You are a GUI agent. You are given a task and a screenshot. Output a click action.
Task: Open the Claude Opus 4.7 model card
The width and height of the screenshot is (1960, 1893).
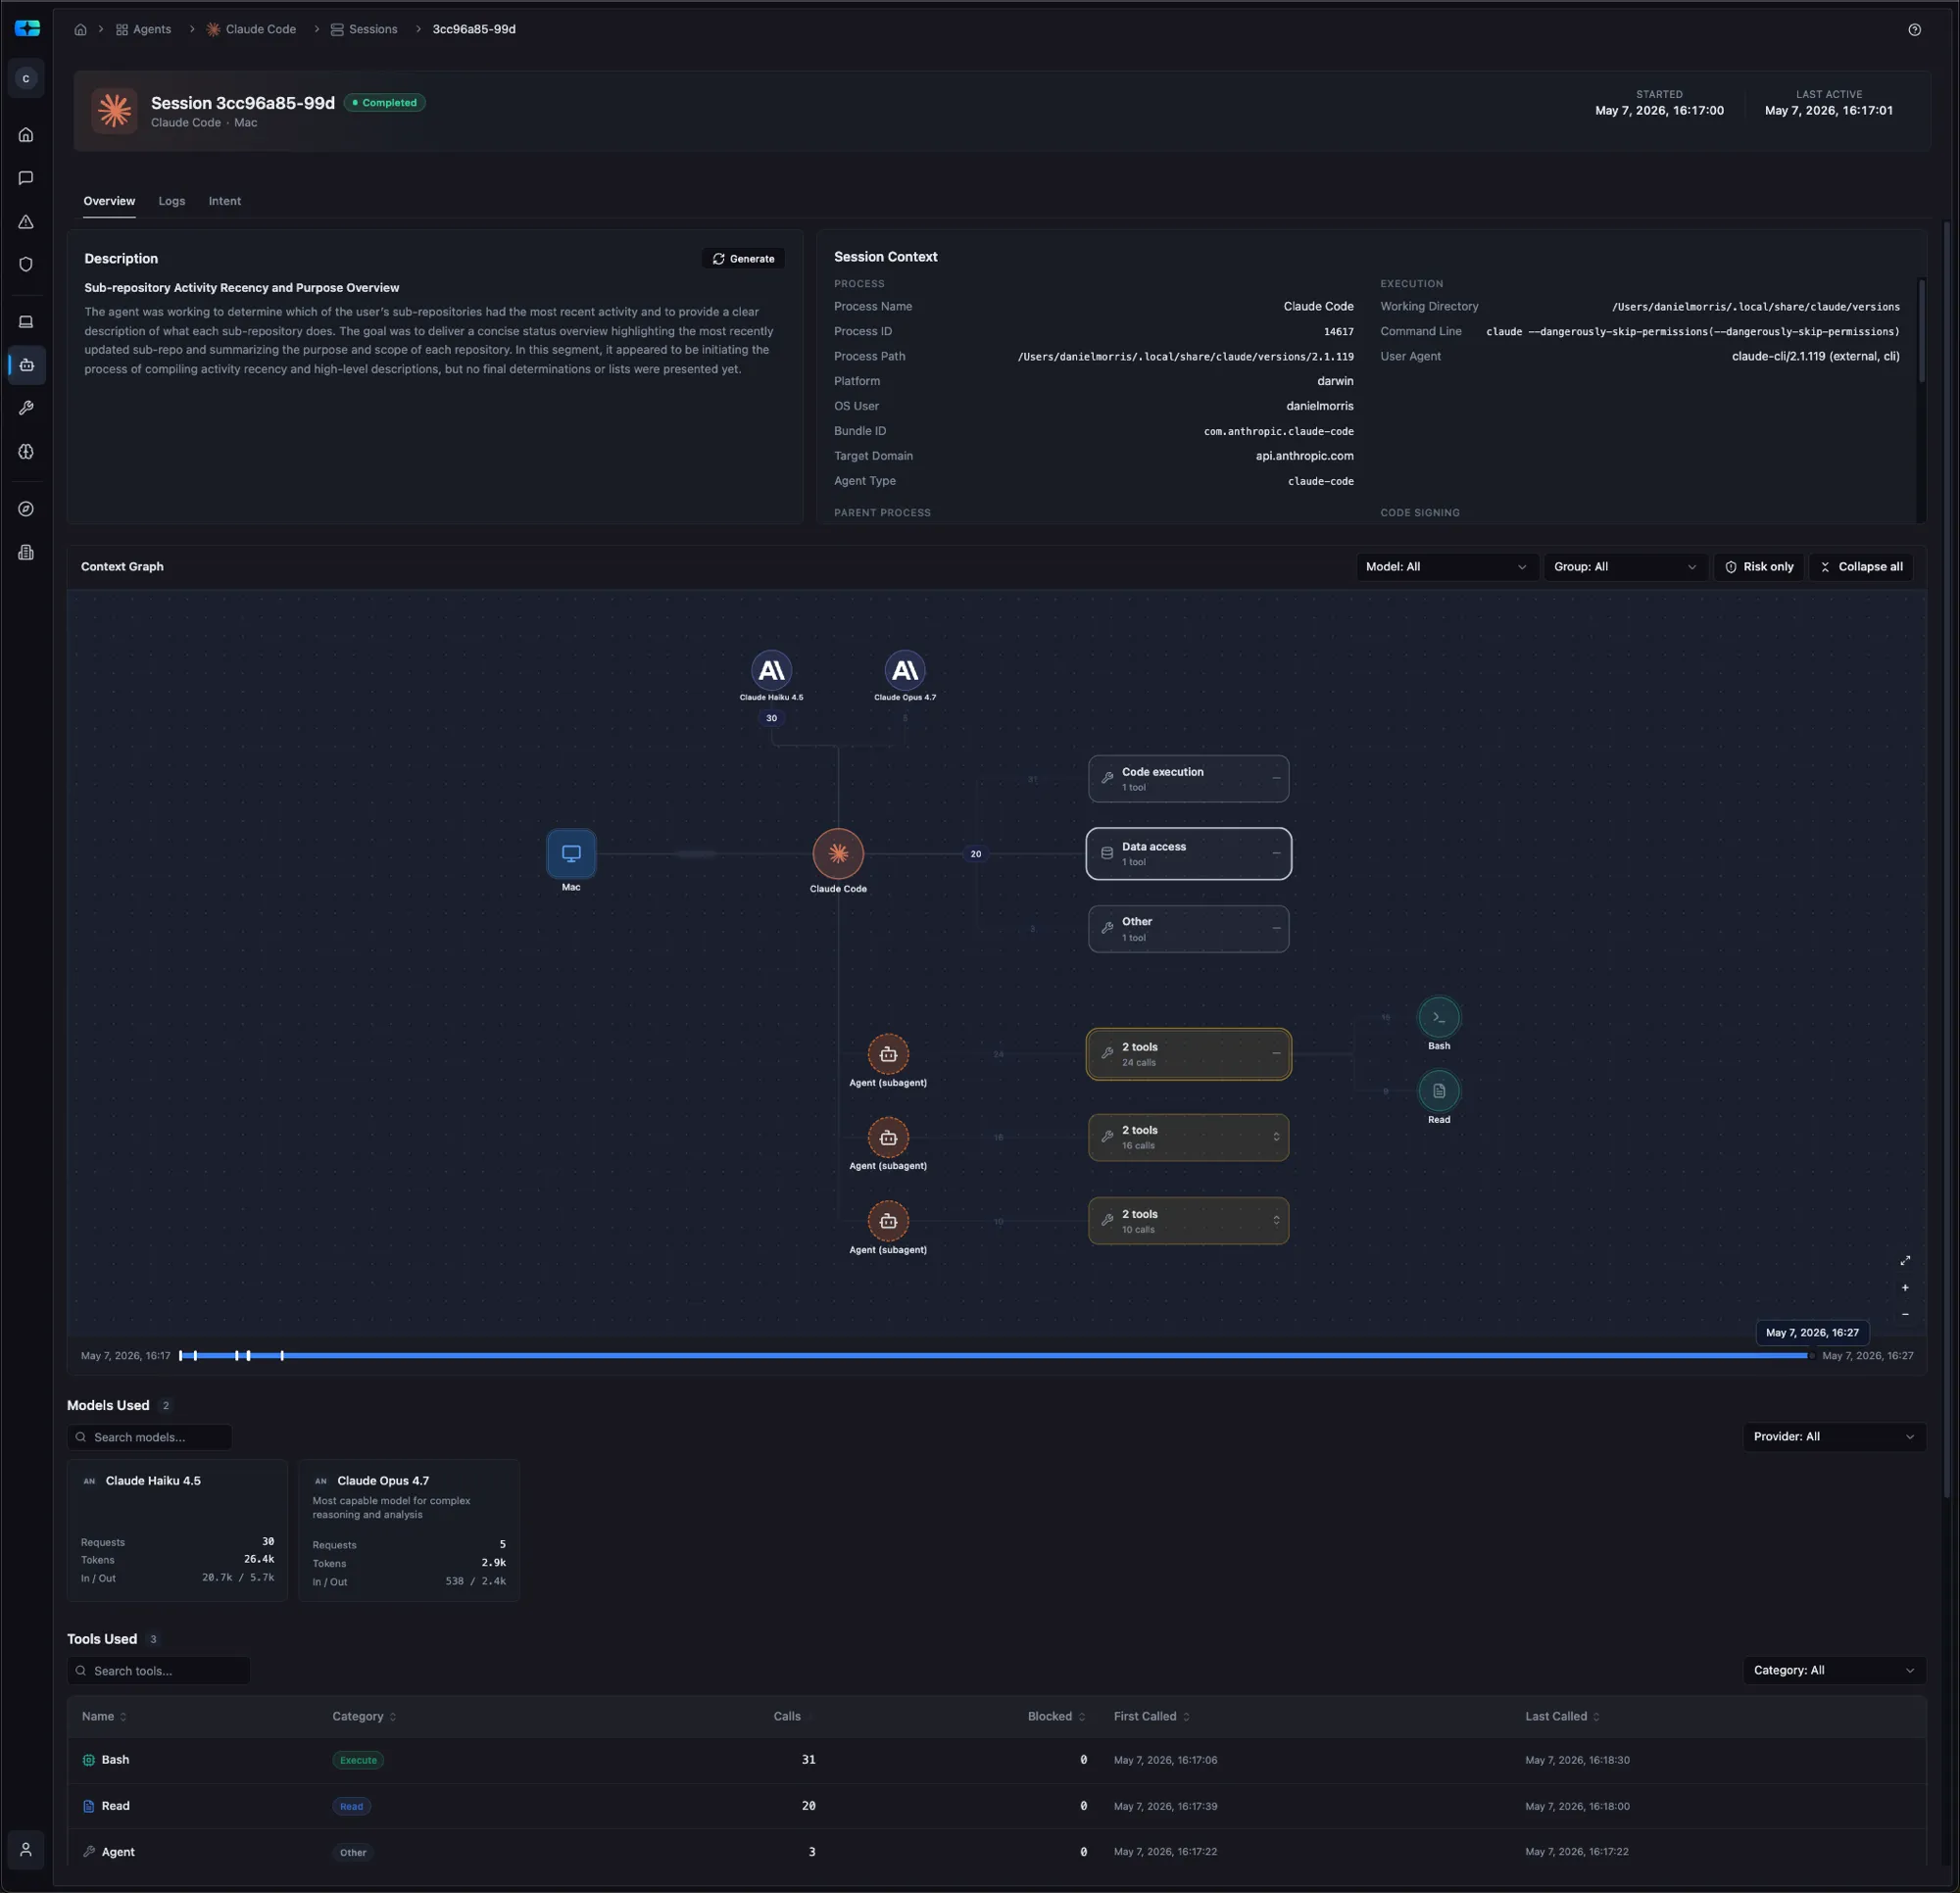tap(409, 1530)
